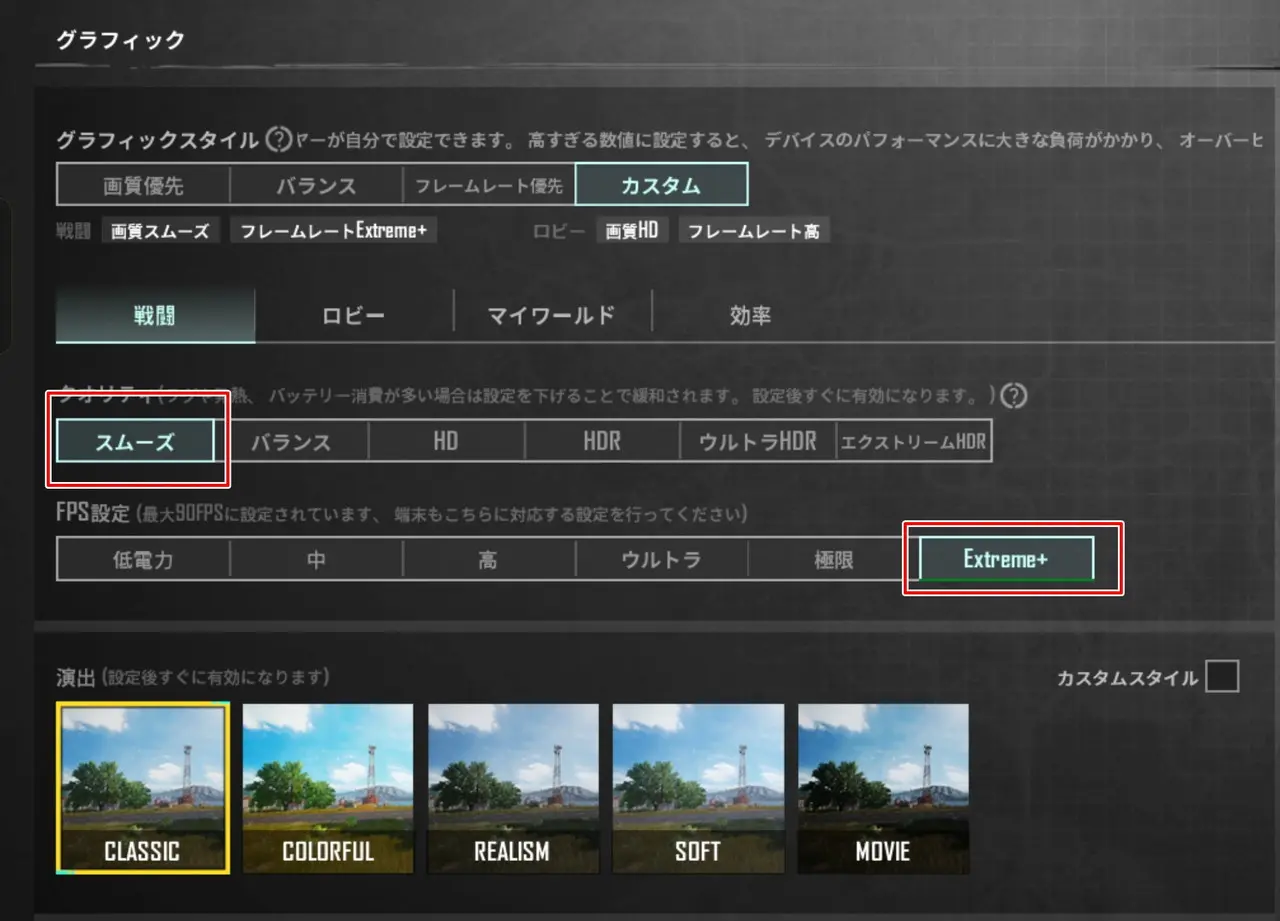Set FPS setting to 低電力
Screen dimensions: 1280x921
click(x=143, y=559)
